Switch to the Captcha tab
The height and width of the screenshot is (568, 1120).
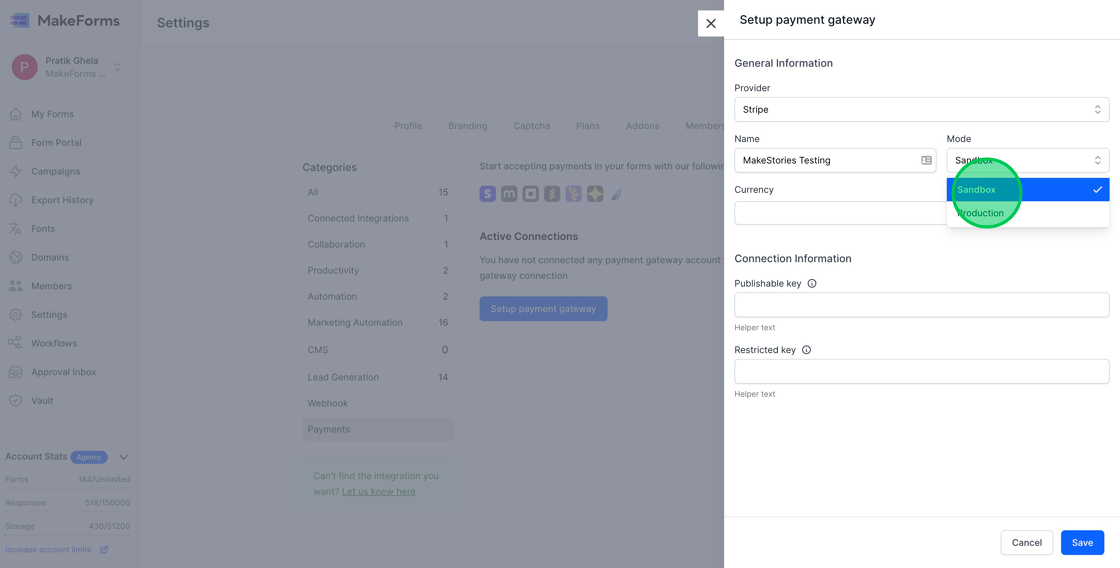(531, 126)
